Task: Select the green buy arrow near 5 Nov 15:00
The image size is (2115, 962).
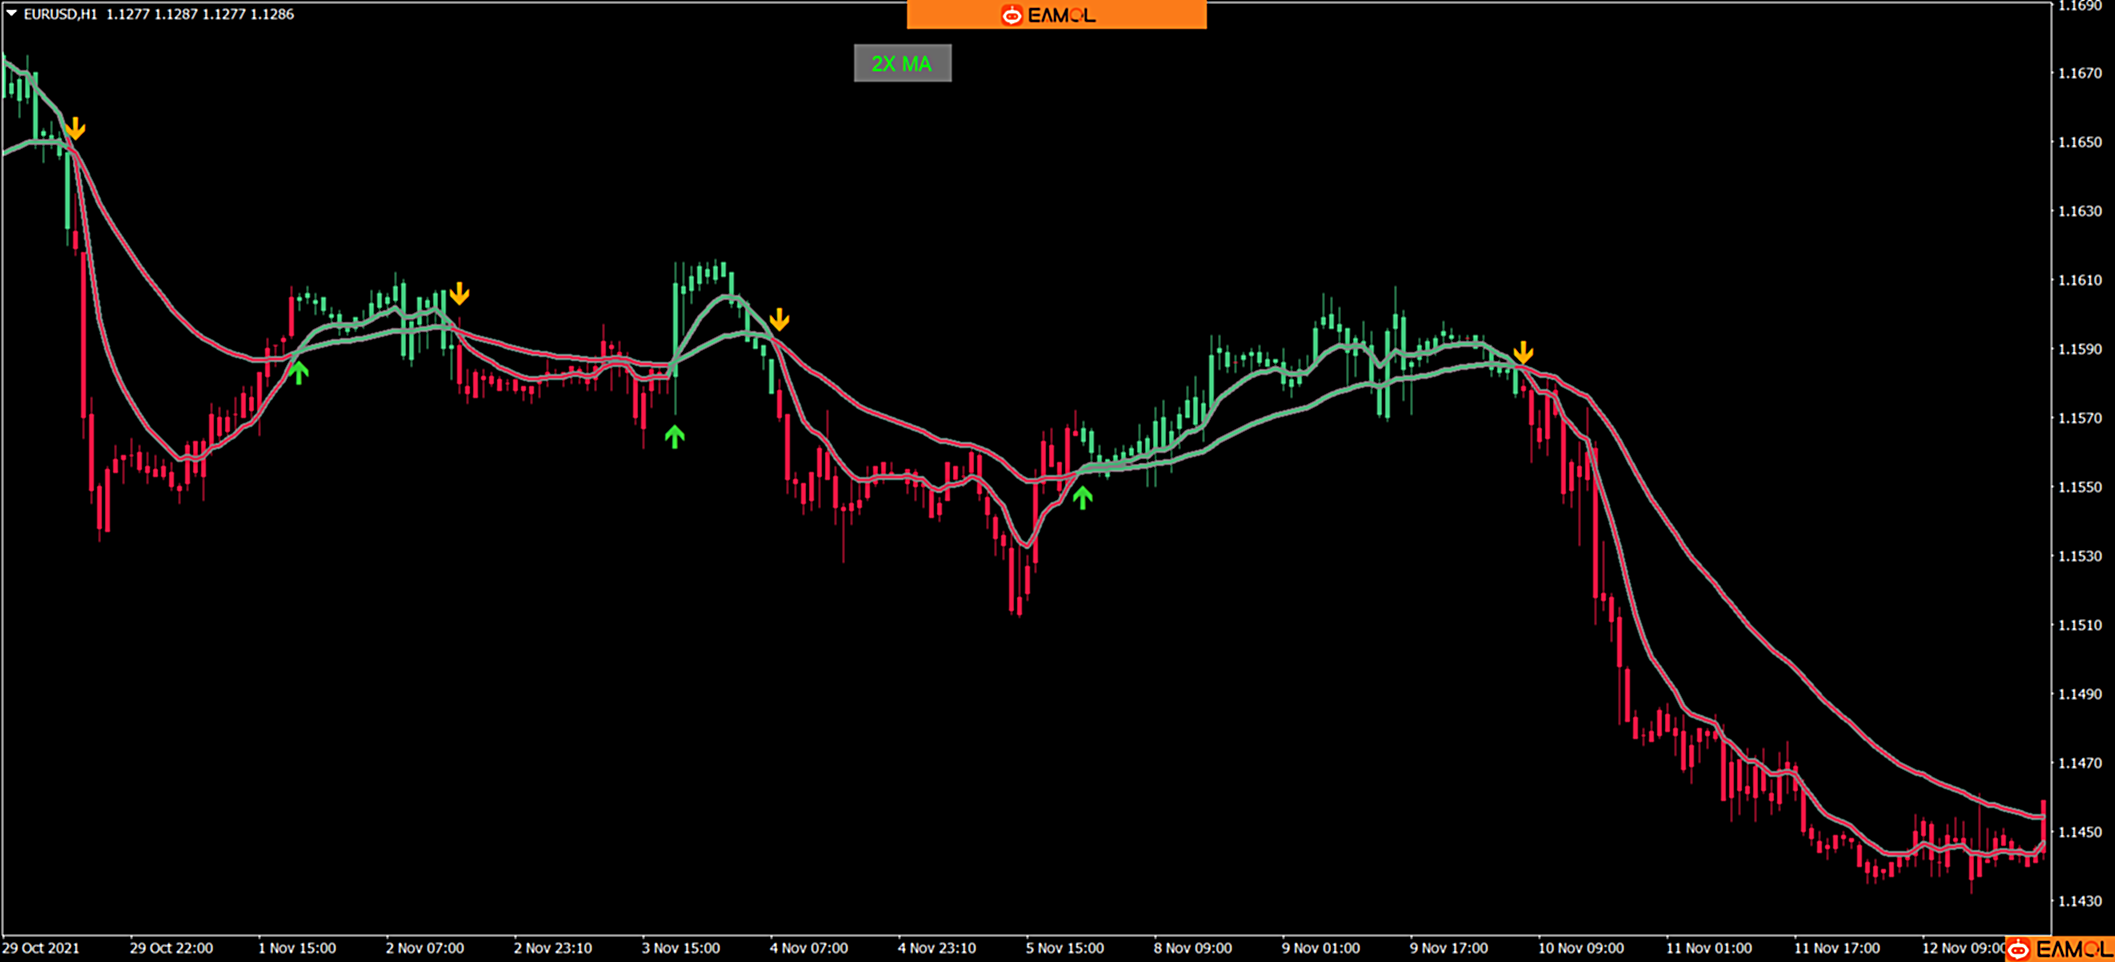Action: pyautogui.click(x=1083, y=497)
